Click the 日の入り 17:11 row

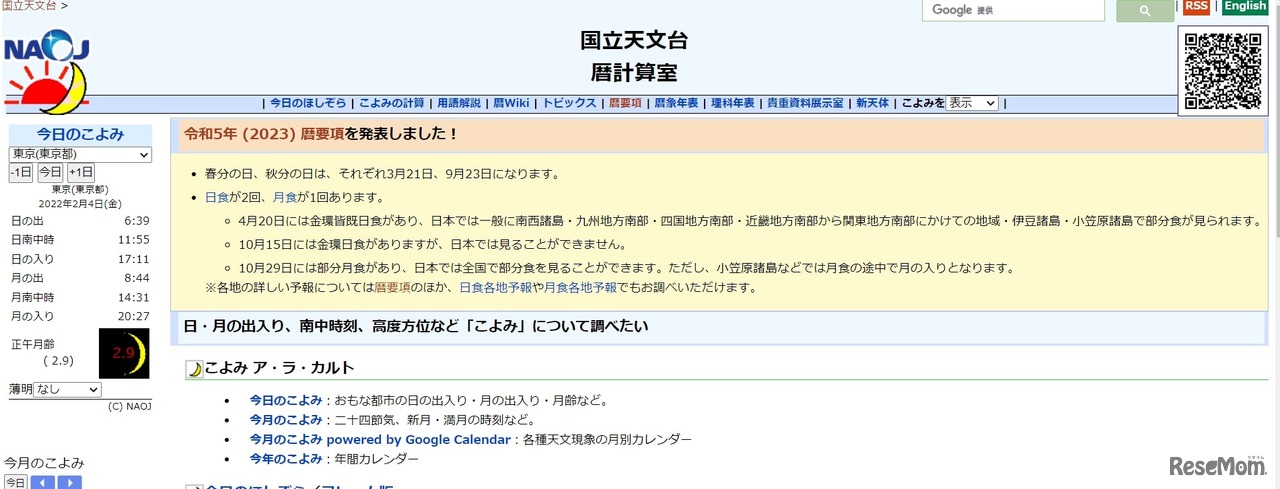point(80,259)
